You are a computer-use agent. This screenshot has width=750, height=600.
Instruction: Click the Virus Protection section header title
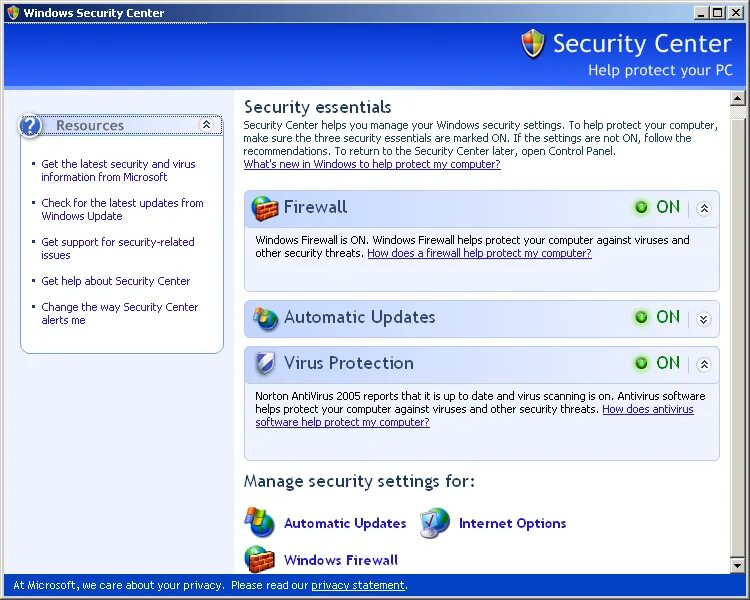(x=349, y=363)
